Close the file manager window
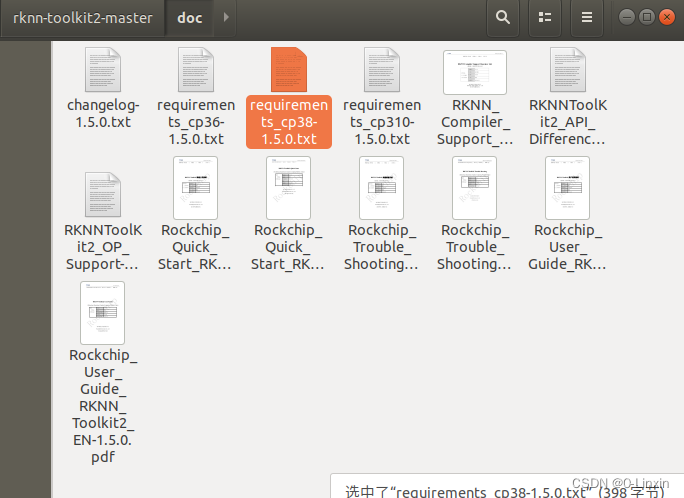This screenshot has width=684, height=498. 667,17
